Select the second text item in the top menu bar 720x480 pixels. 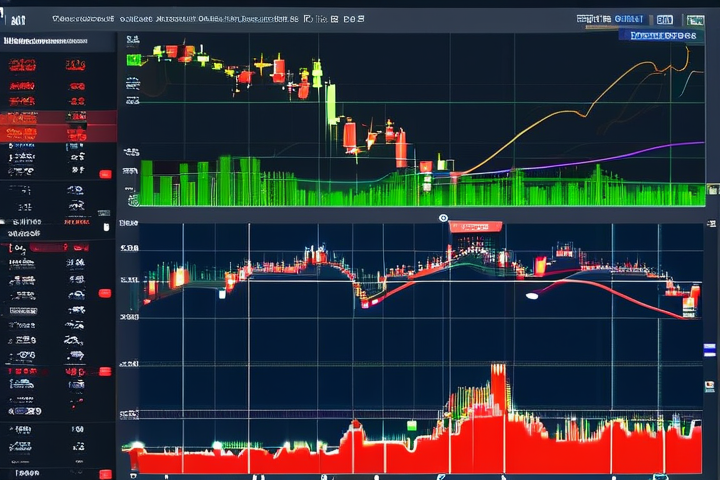click(x=150, y=18)
